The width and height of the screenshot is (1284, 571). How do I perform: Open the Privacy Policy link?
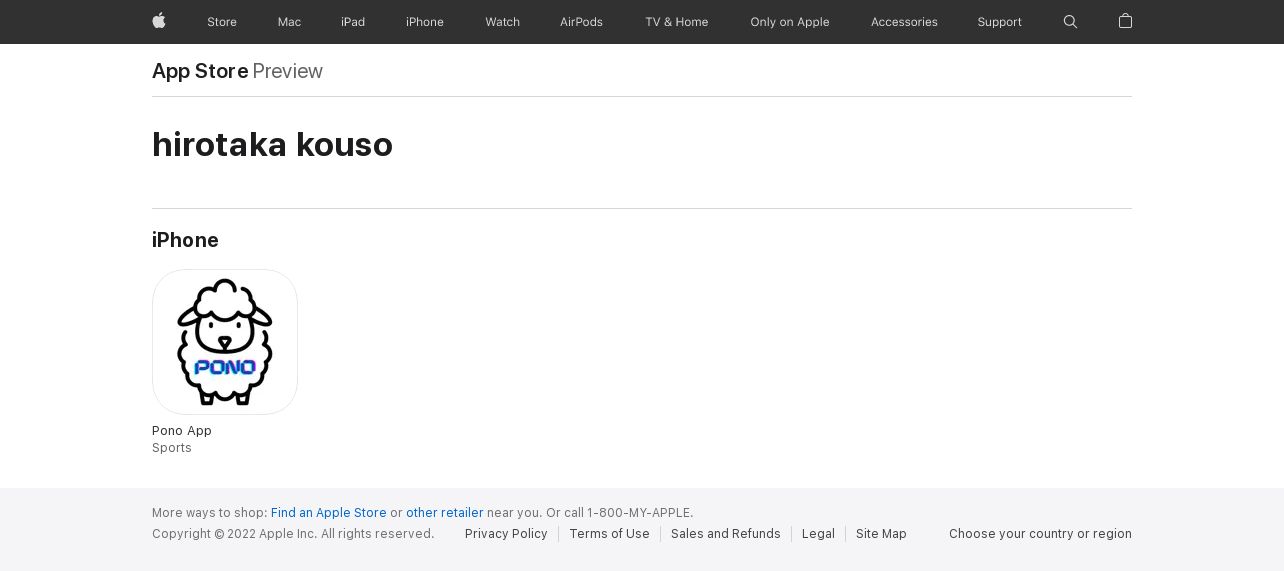pyautogui.click(x=506, y=534)
